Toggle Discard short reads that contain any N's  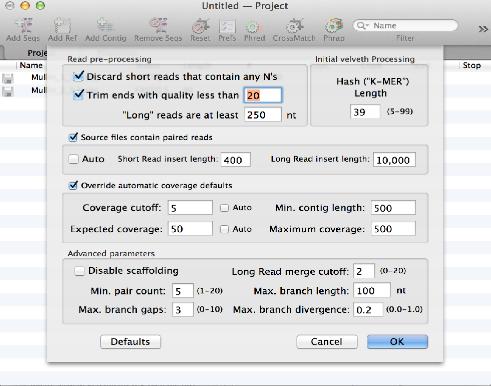pos(78,76)
